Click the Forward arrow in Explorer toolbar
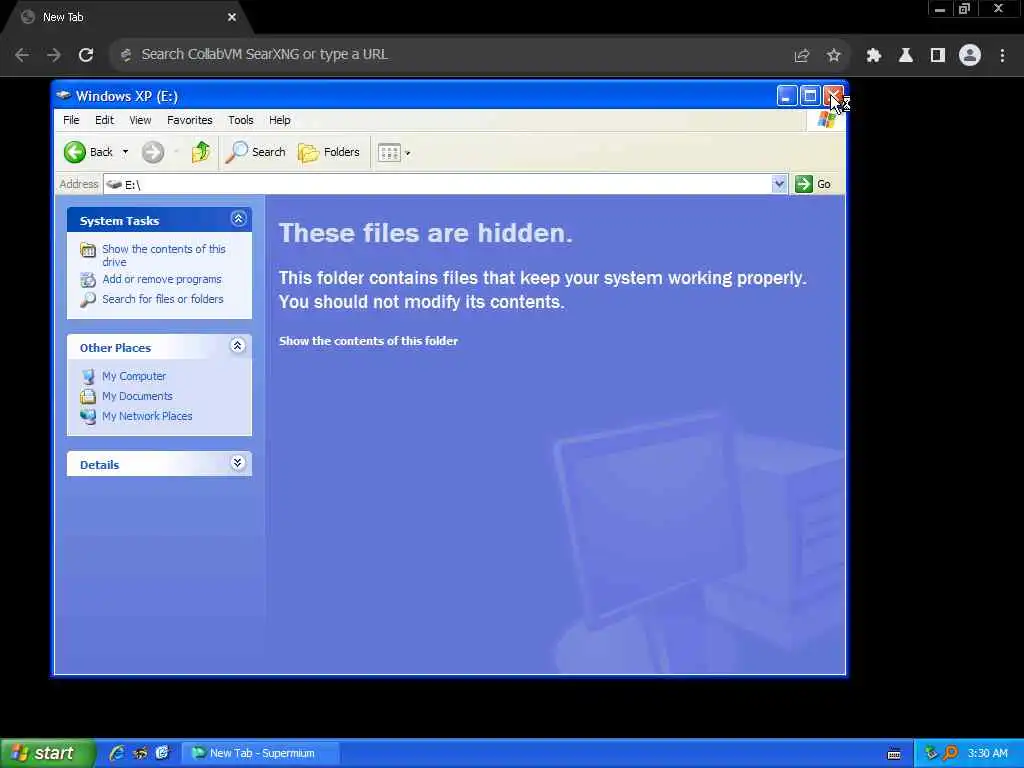This screenshot has width=1024, height=768. [x=153, y=152]
